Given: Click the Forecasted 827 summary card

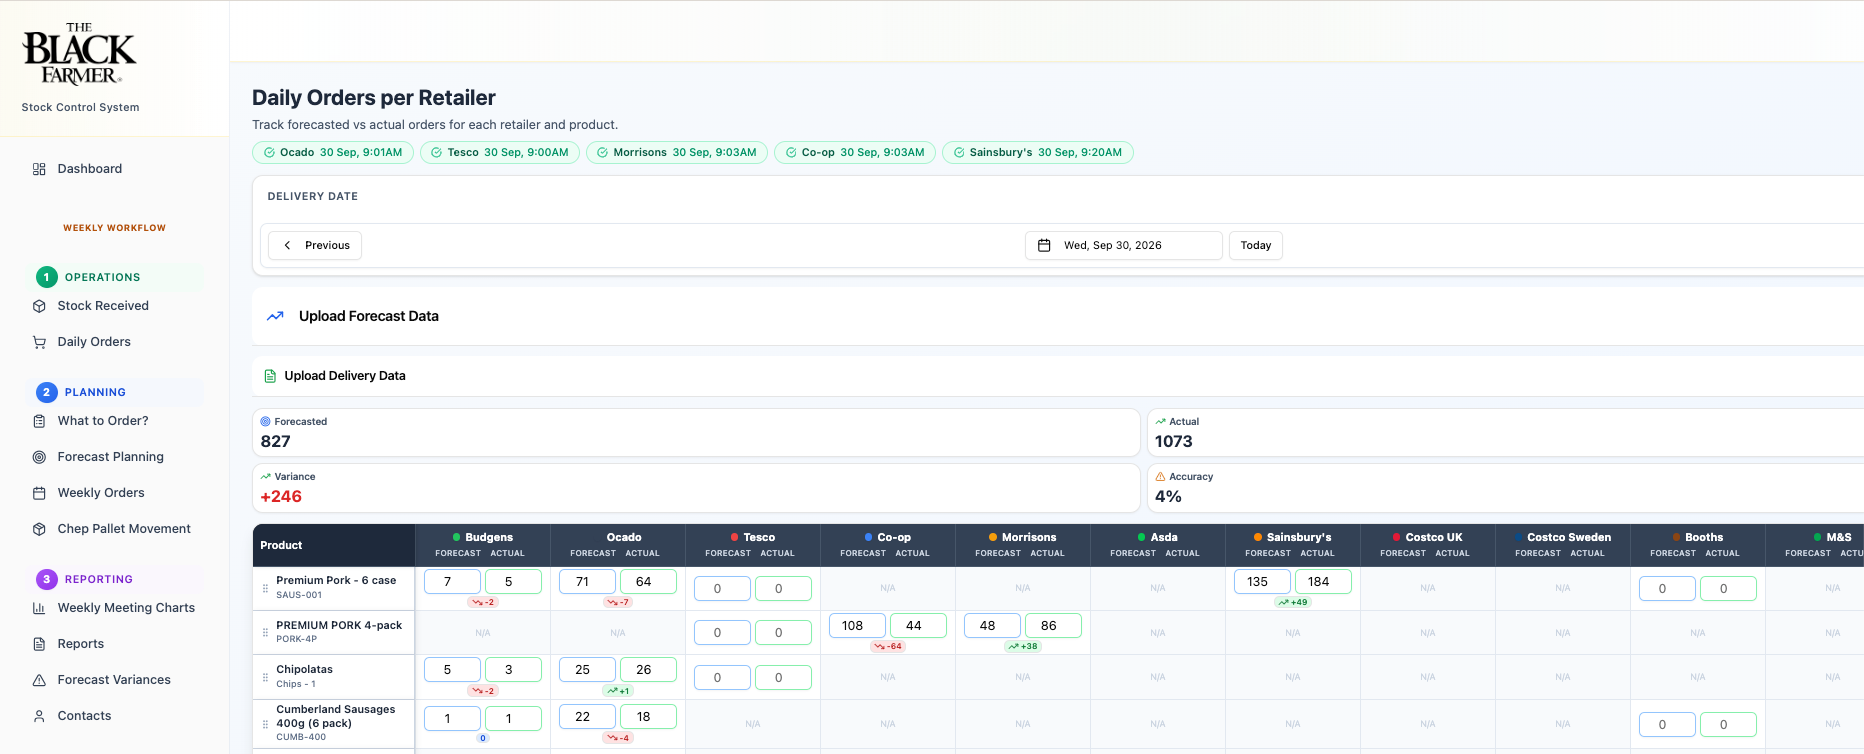Looking at the screenshot, I should coord(696,433).
